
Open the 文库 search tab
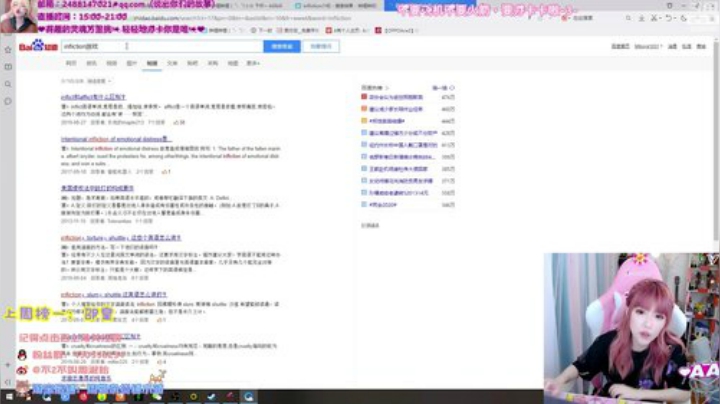tap(172, 63)
